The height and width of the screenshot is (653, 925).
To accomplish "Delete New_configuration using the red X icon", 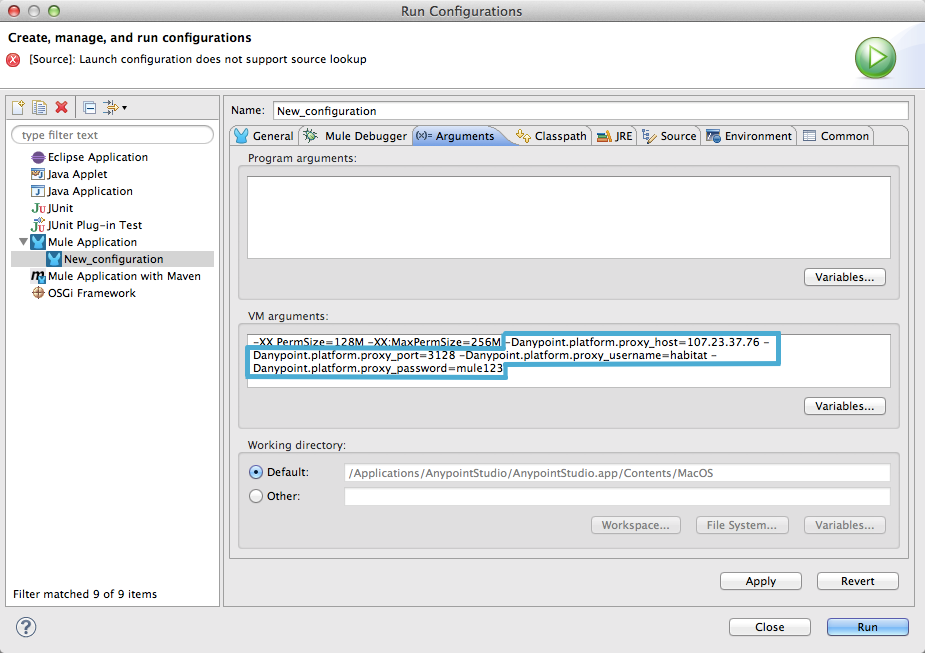I will point(62,107).
